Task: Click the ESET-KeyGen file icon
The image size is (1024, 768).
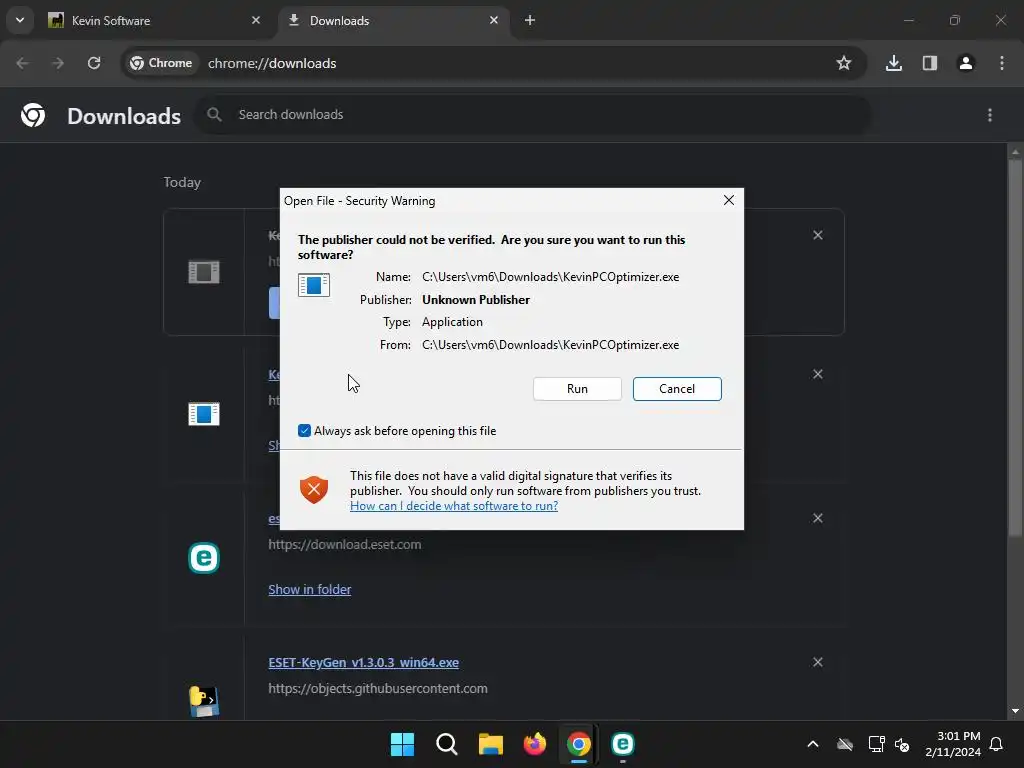Action: pos(204,701)
